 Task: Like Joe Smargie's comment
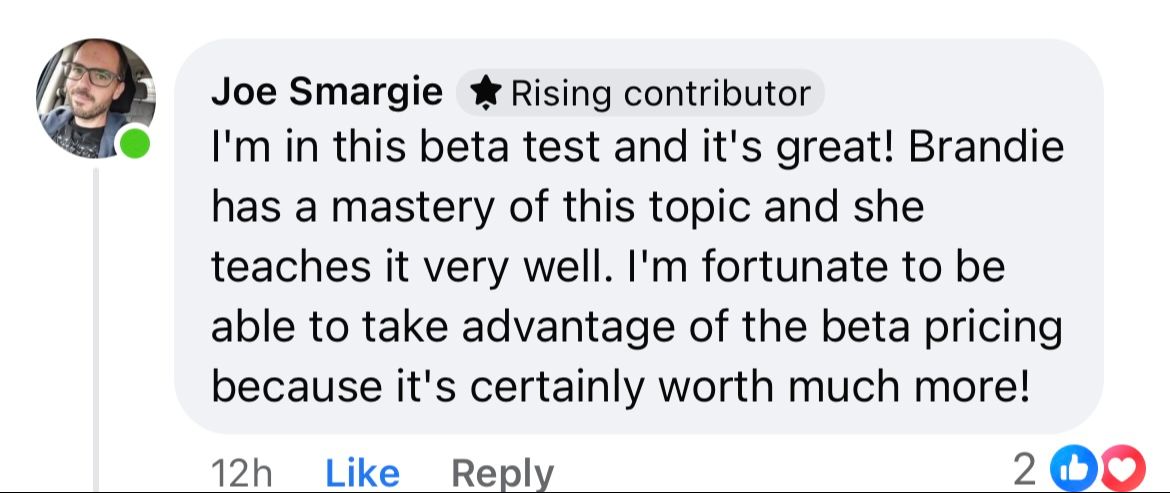[362, 472]
